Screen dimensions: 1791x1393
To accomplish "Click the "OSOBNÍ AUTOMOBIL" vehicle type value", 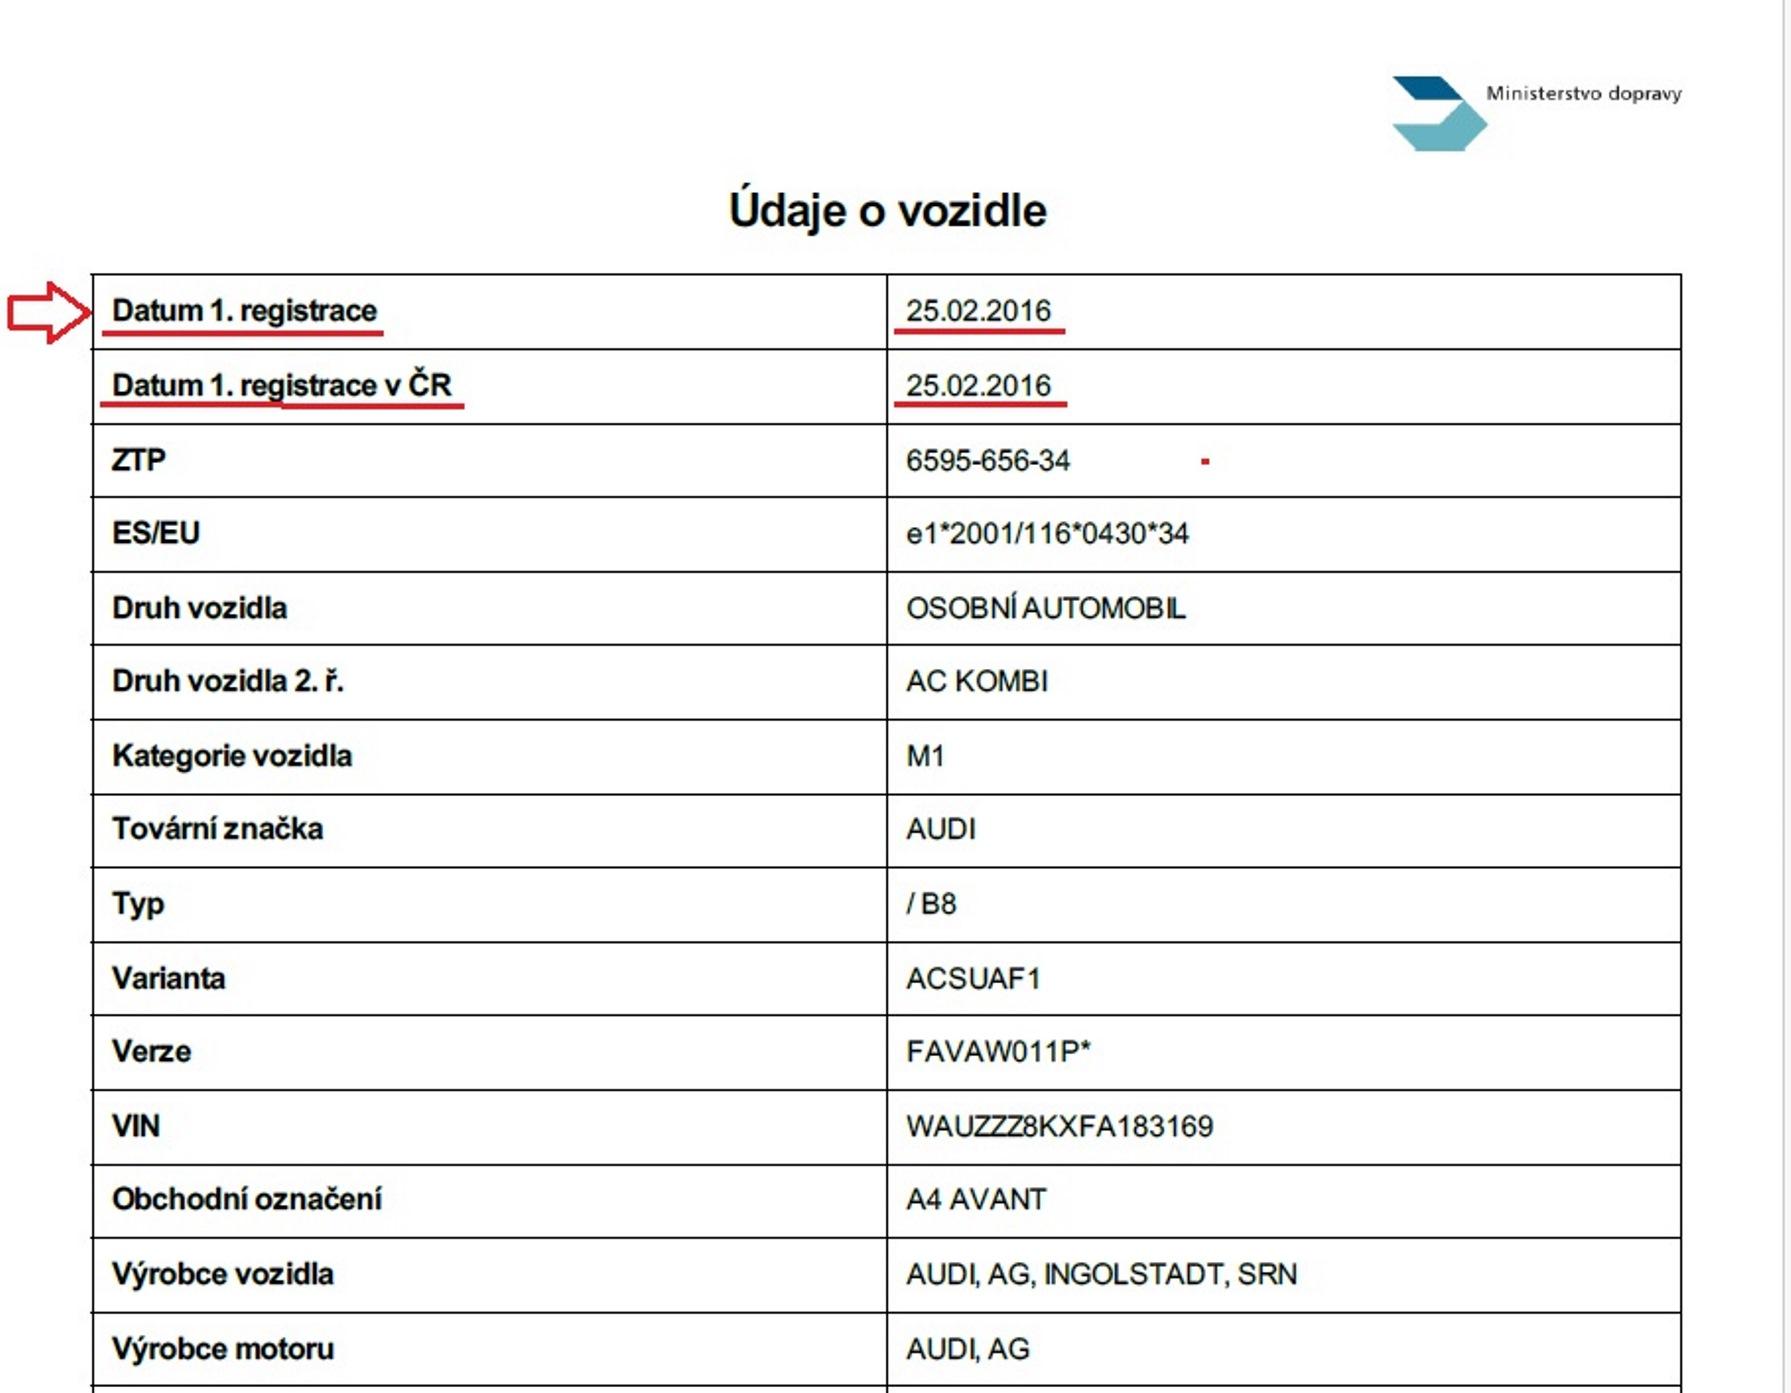I will coord(1045,608).
